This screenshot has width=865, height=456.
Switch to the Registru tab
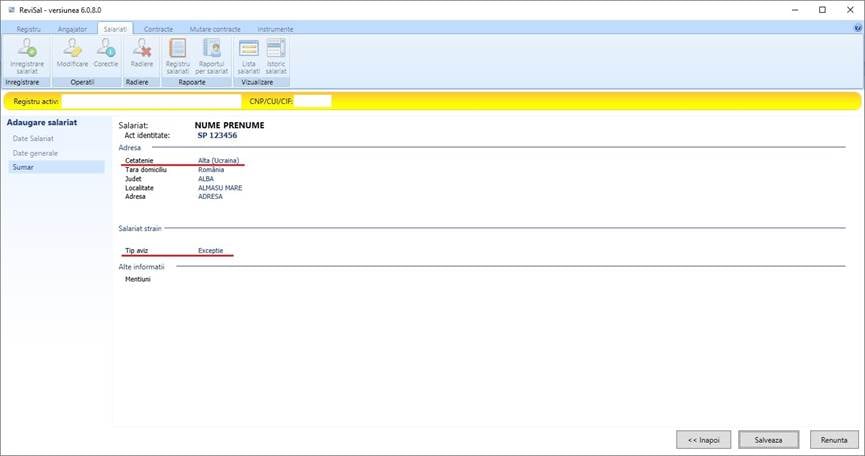28,30
